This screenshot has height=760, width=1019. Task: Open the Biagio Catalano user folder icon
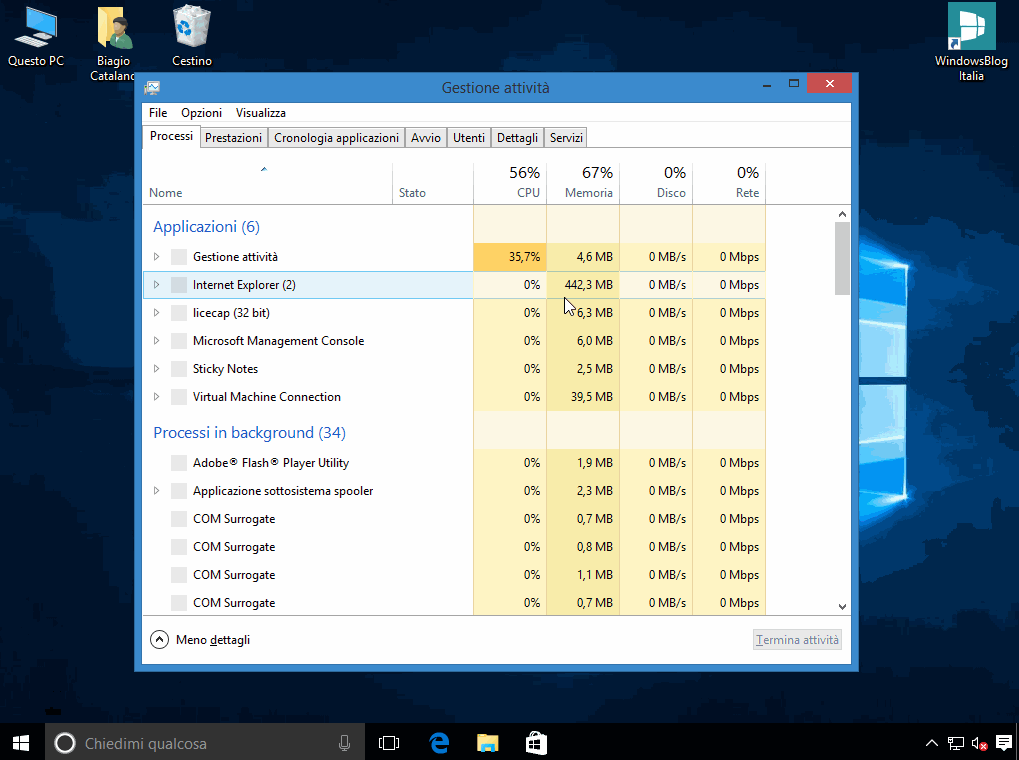pos(114,42)
